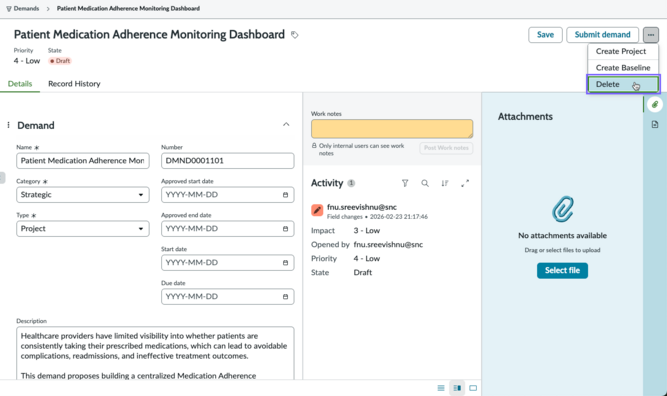667x396 pixels.
Task: Click the Submit demand button
Action: tap(602, 35)
